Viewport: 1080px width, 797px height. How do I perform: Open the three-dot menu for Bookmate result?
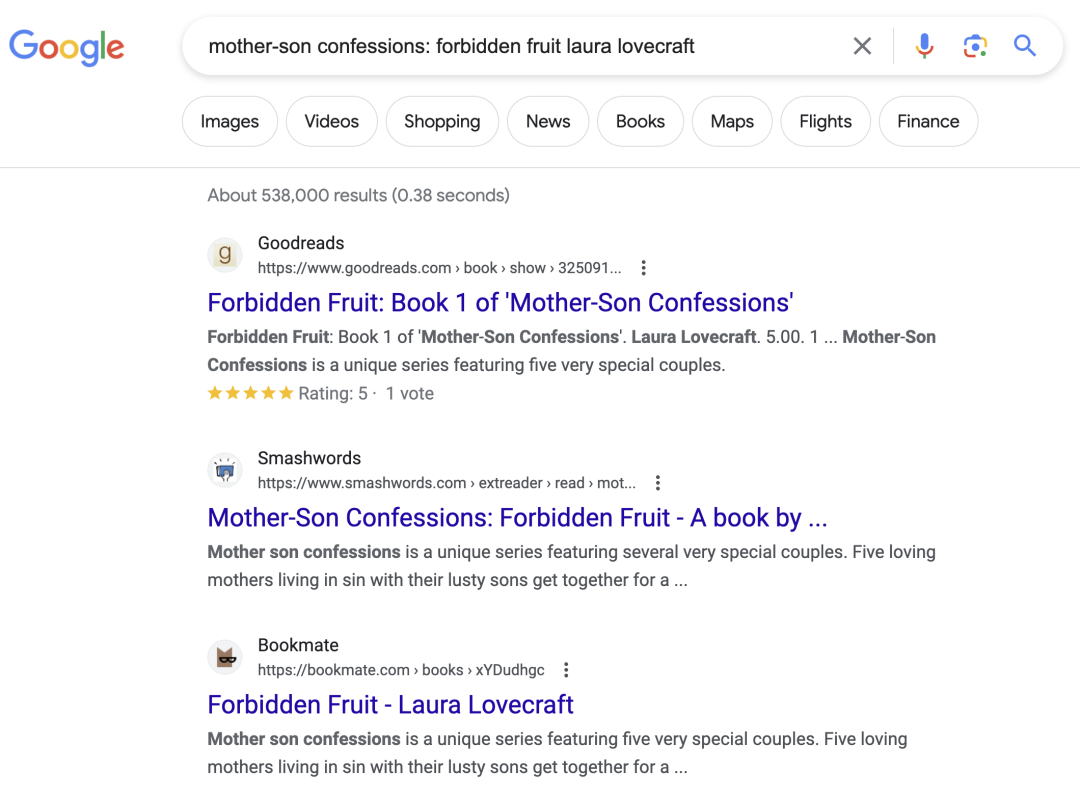coord(566,670)
